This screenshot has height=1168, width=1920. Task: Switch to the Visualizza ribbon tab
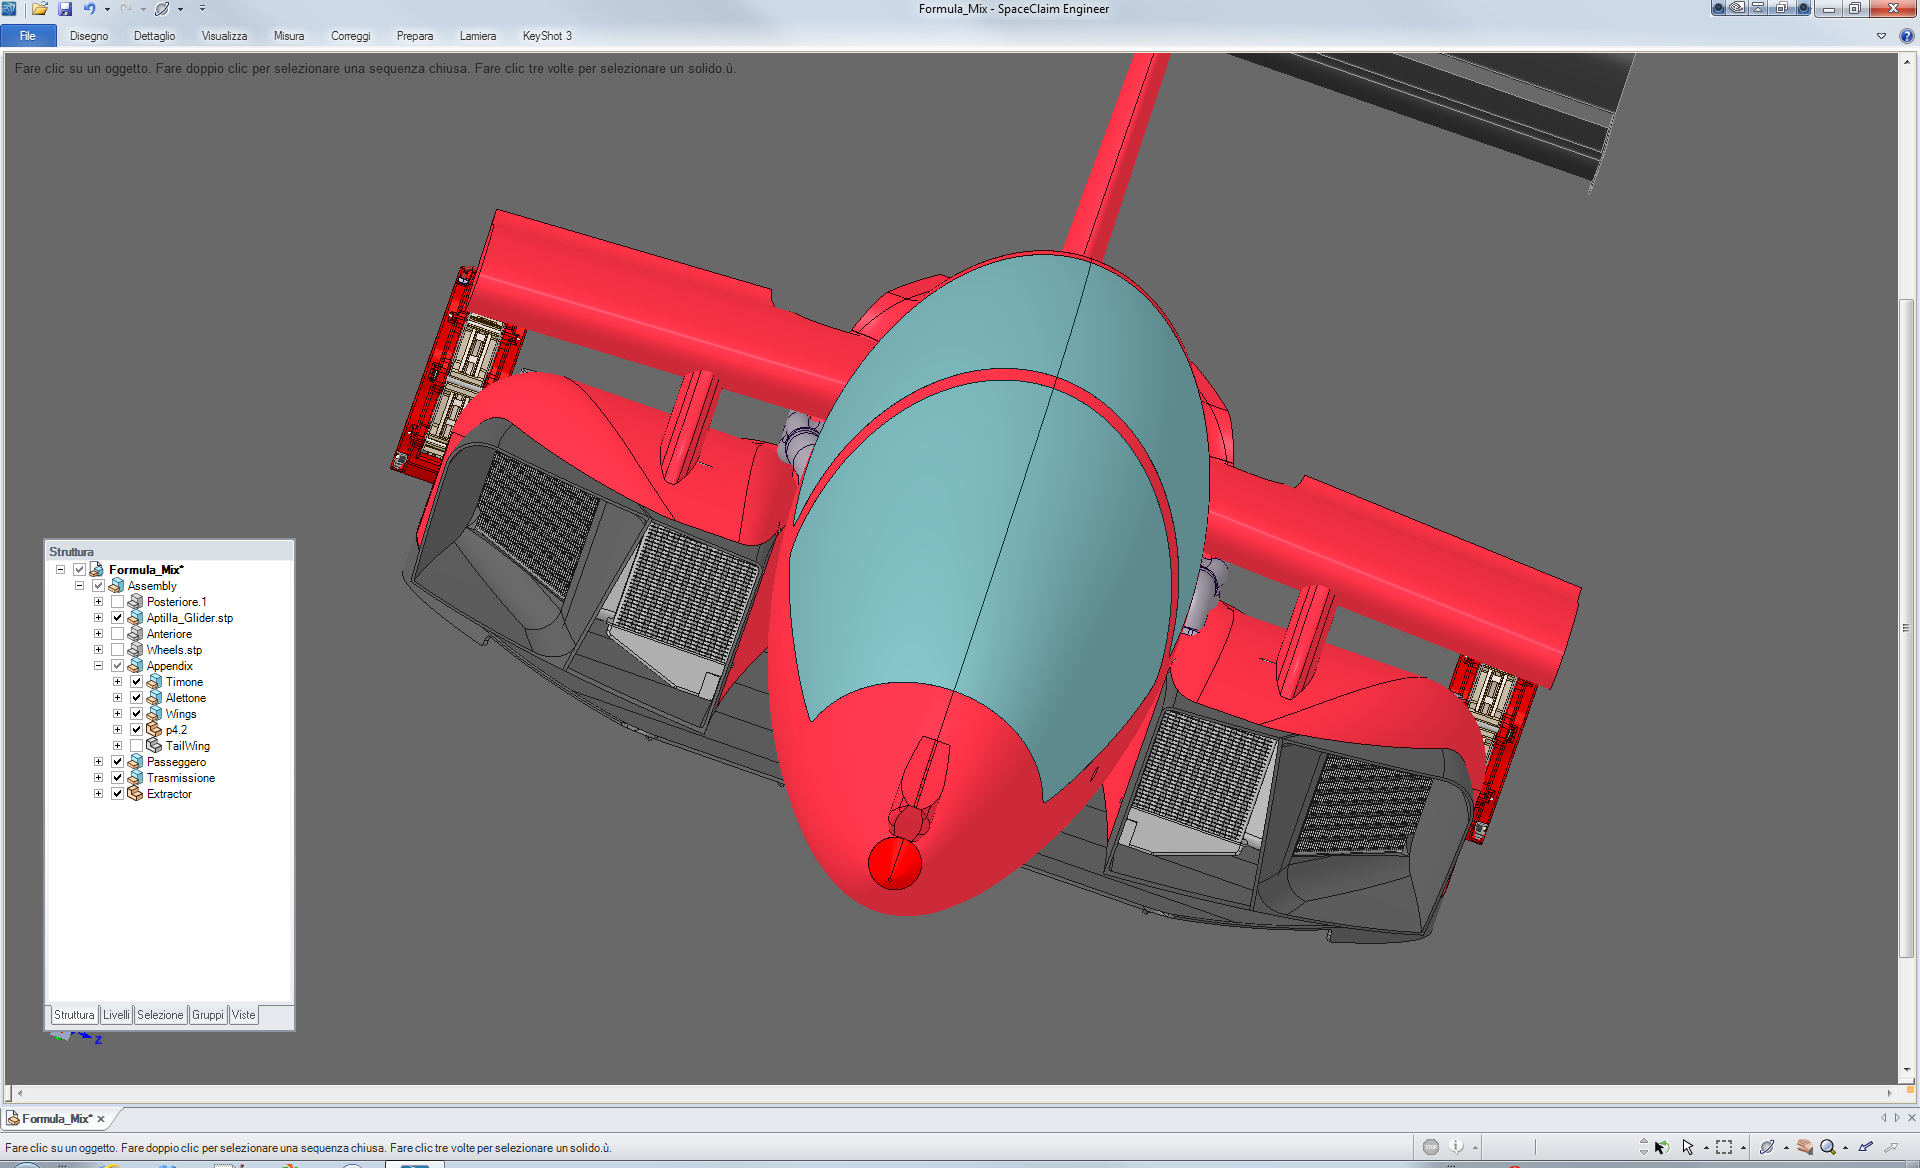[224, 36]
